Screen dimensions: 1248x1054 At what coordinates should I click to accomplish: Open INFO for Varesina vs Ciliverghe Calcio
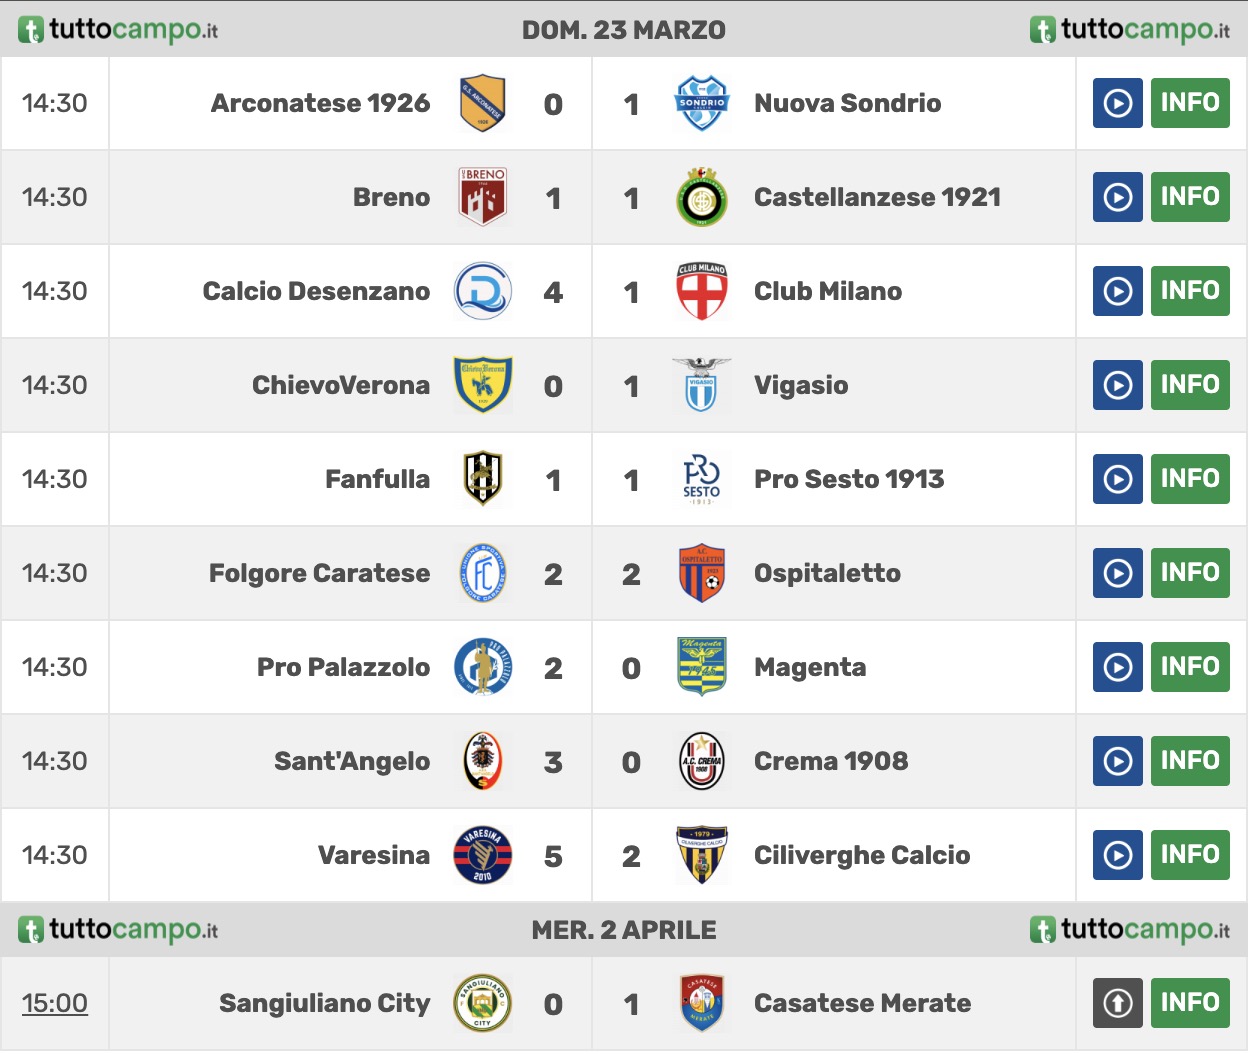[1189, 855]
